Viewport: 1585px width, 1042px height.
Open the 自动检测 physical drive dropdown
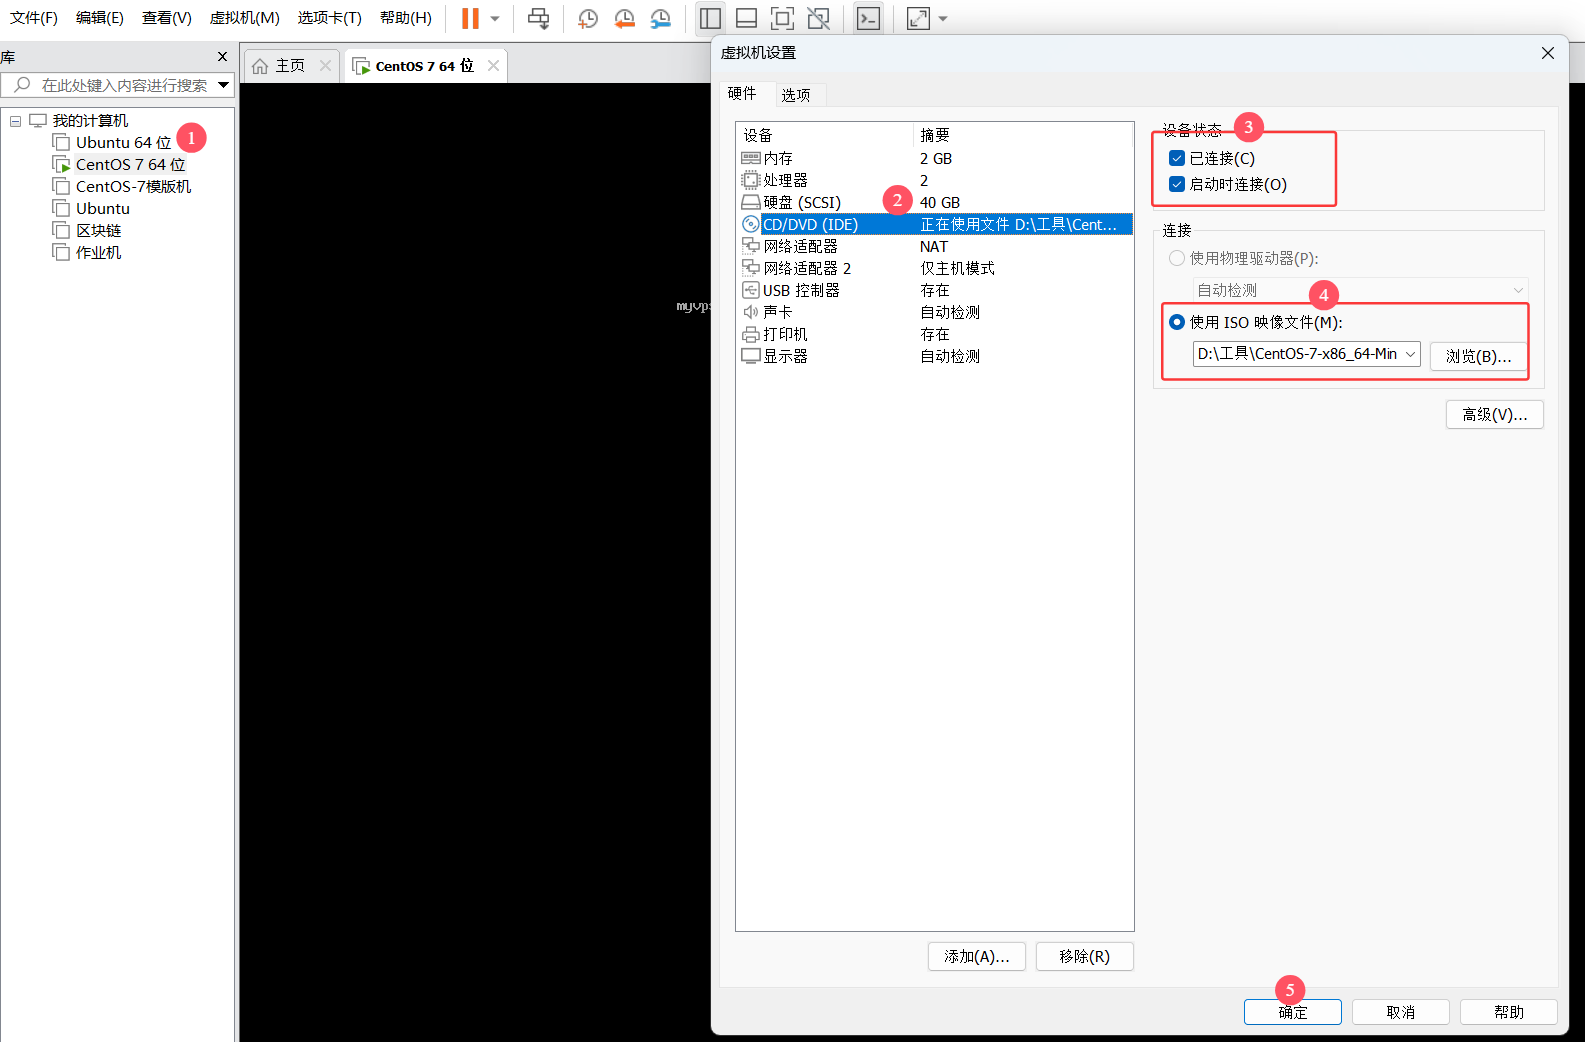[x=1361, y=290]
